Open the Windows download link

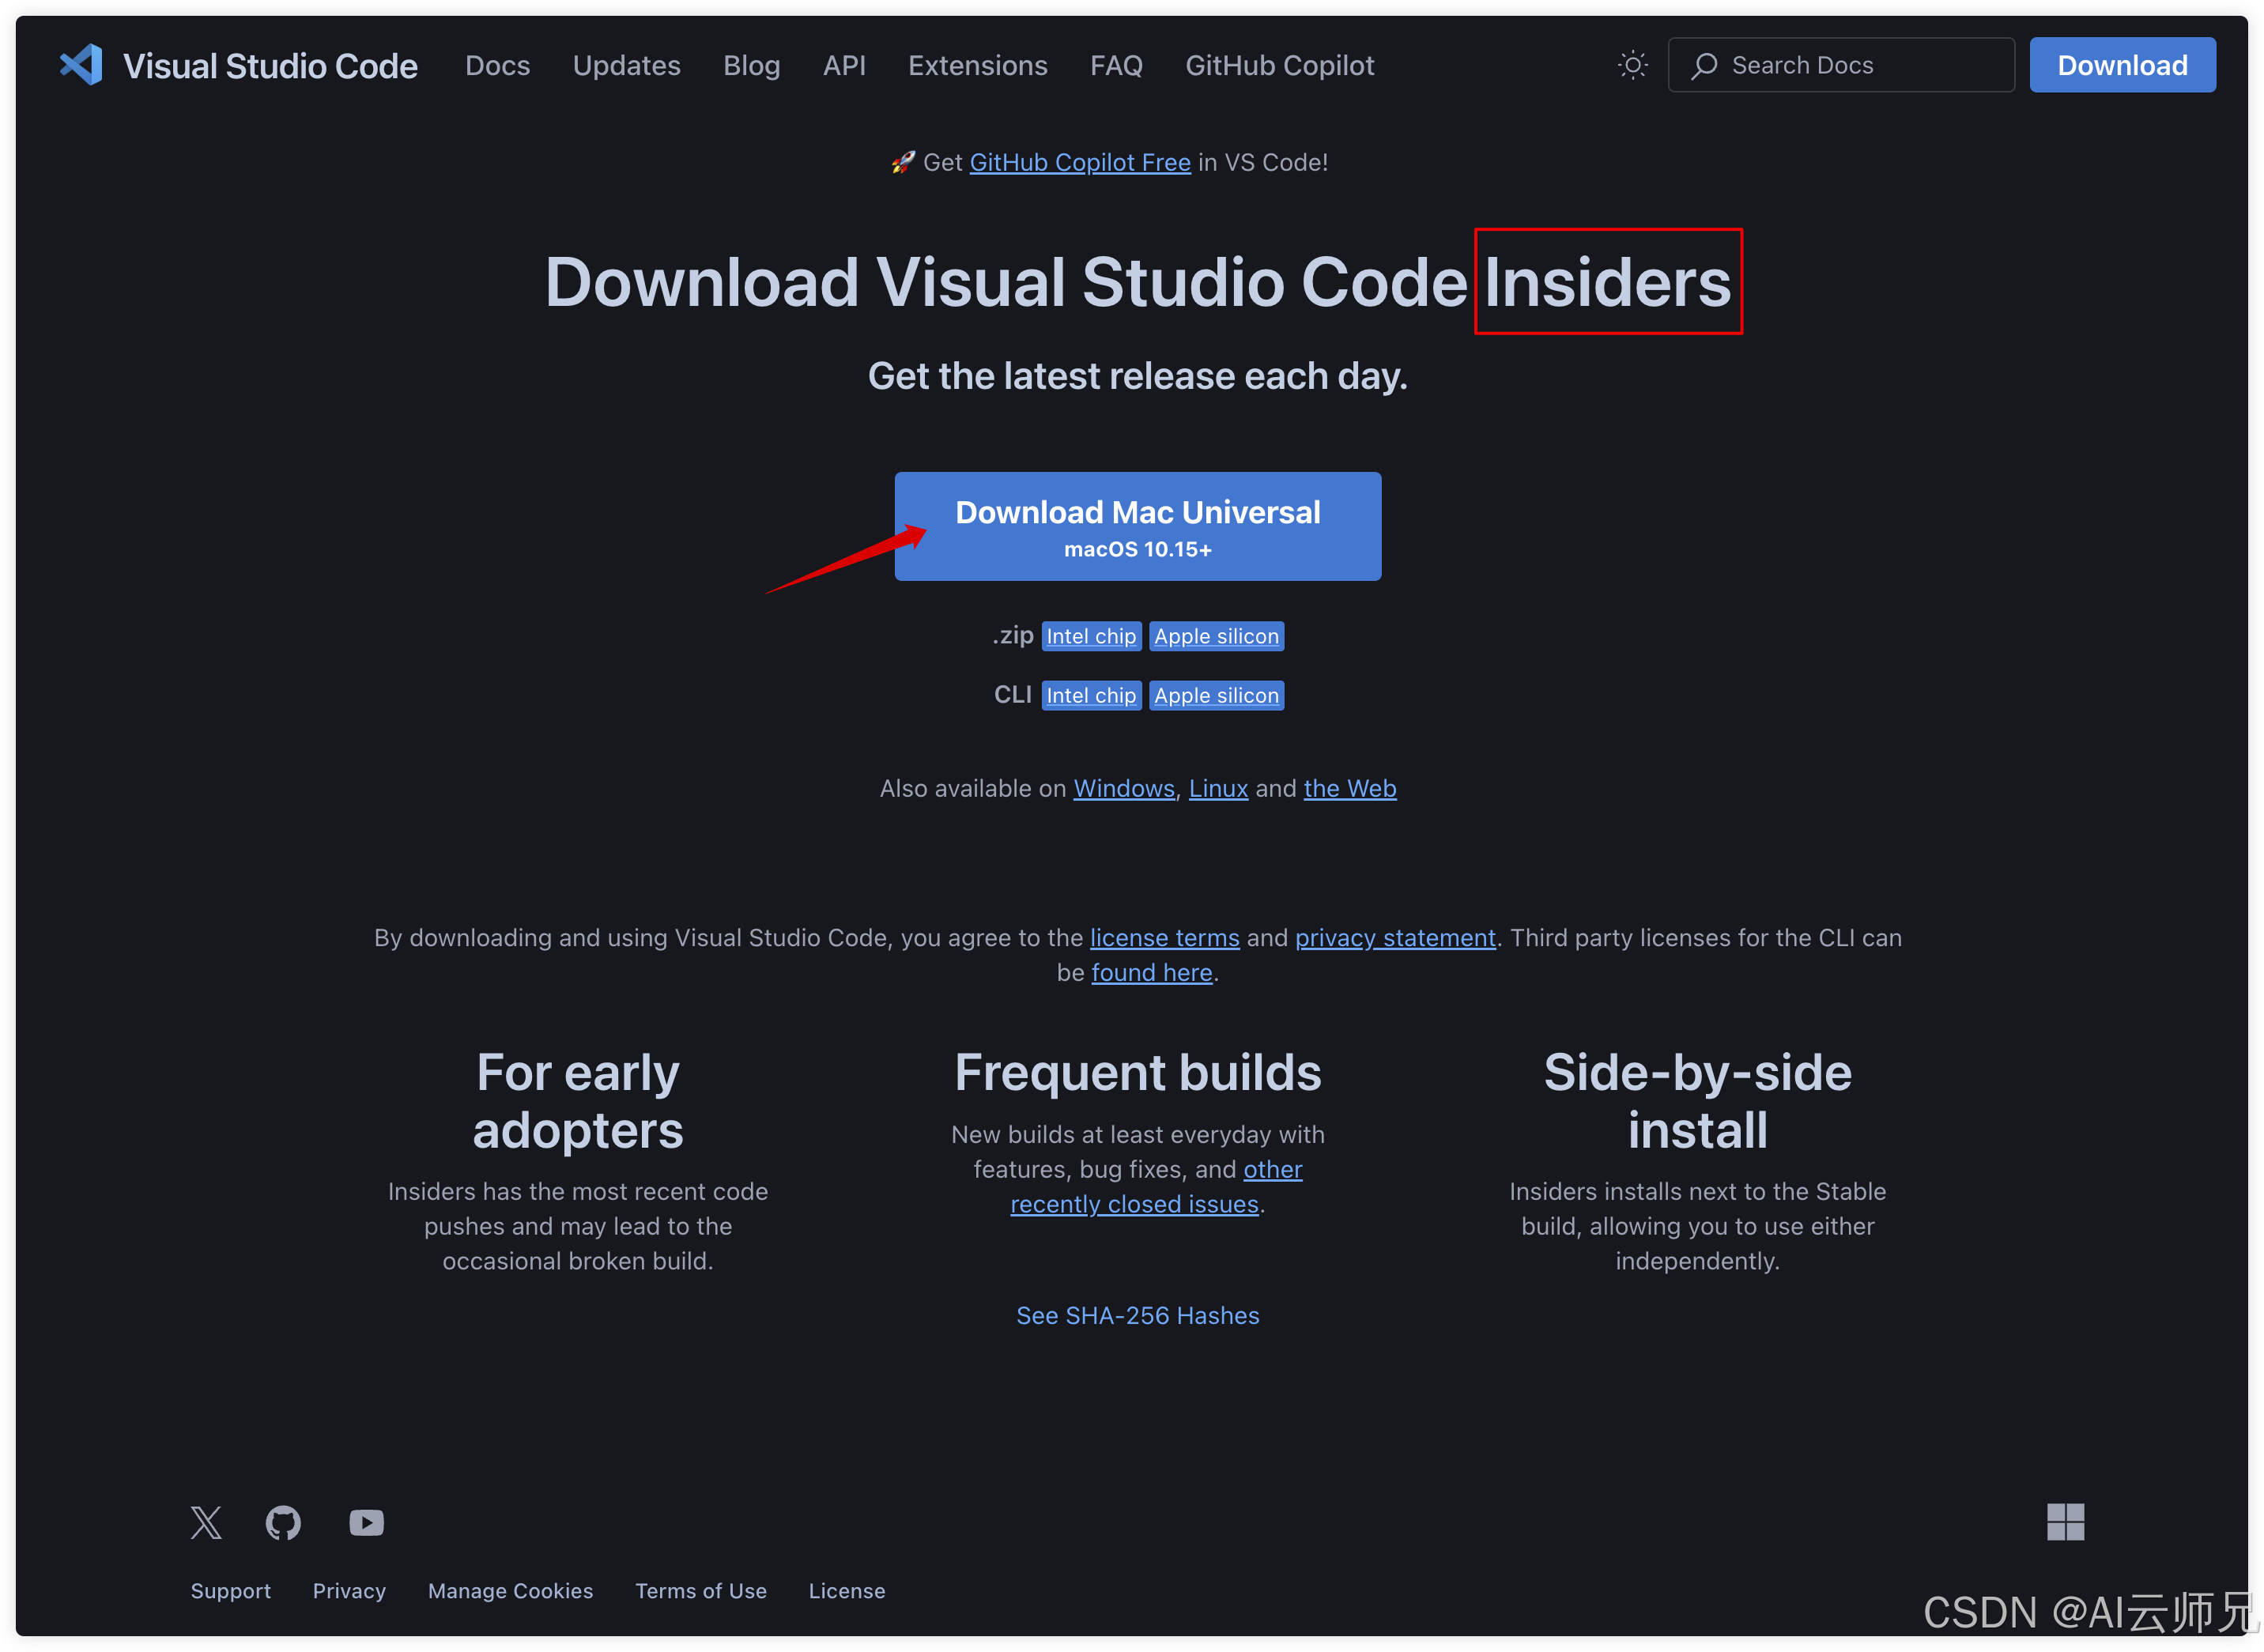[1123, 788]
